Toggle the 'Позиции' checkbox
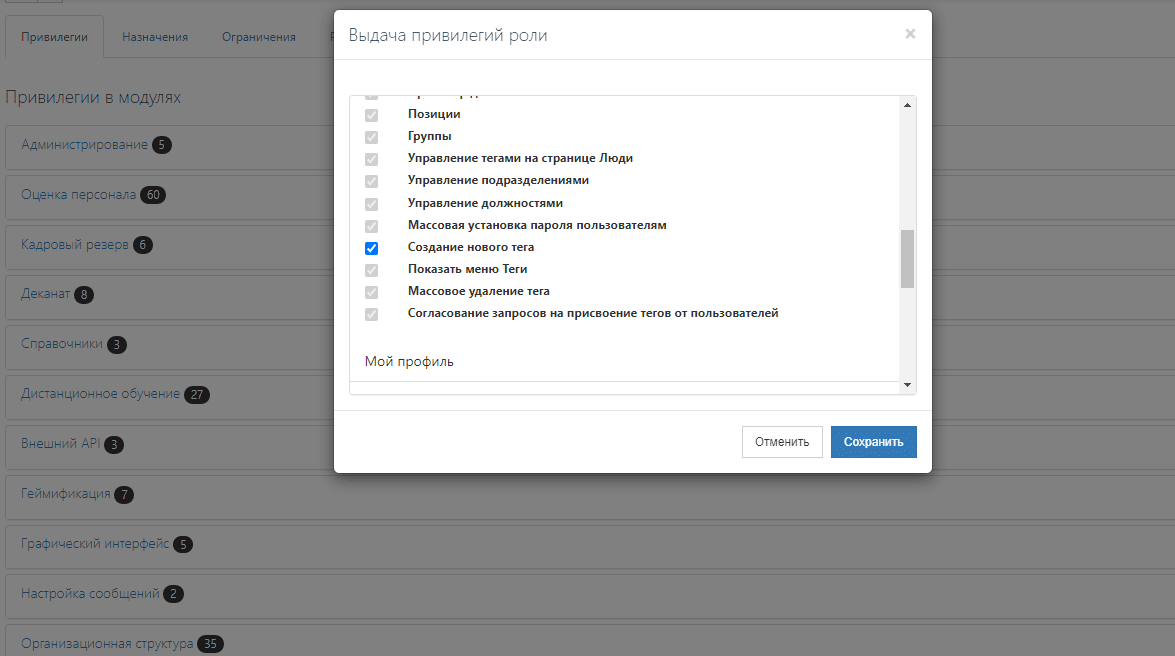Image resolution: width=1175 pixels, height=656 pixels. 372,115
